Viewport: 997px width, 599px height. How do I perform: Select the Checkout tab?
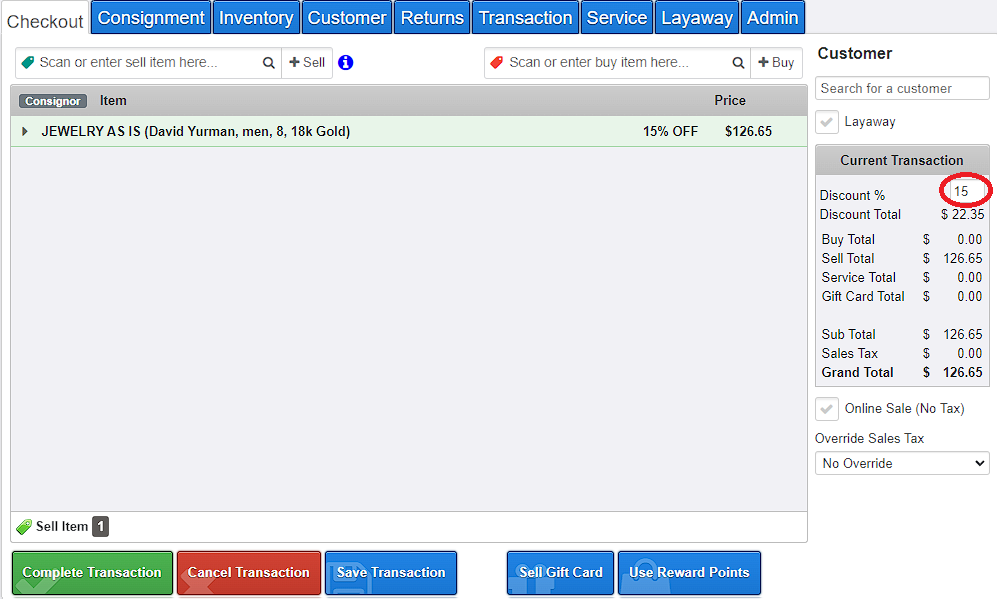pyautogui.click(x=45, y=21)
